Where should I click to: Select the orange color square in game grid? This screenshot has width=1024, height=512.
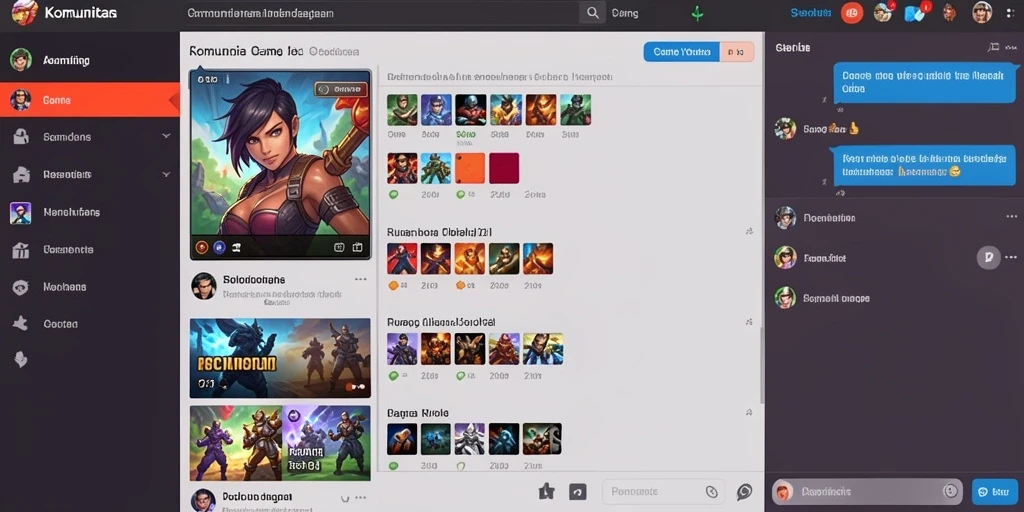(470, 168)
